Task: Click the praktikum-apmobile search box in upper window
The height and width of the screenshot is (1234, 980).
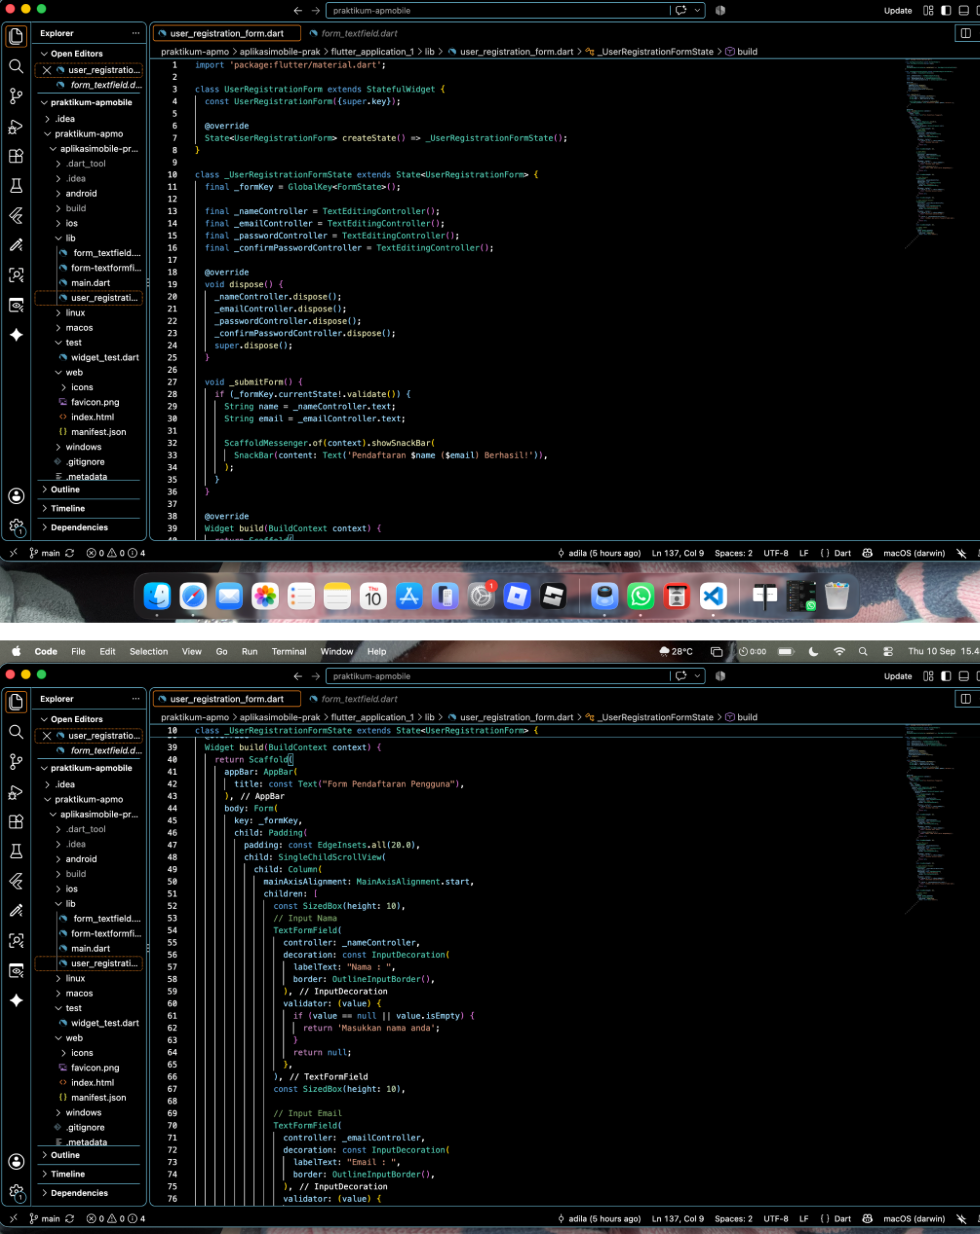Action: [500, 10]
